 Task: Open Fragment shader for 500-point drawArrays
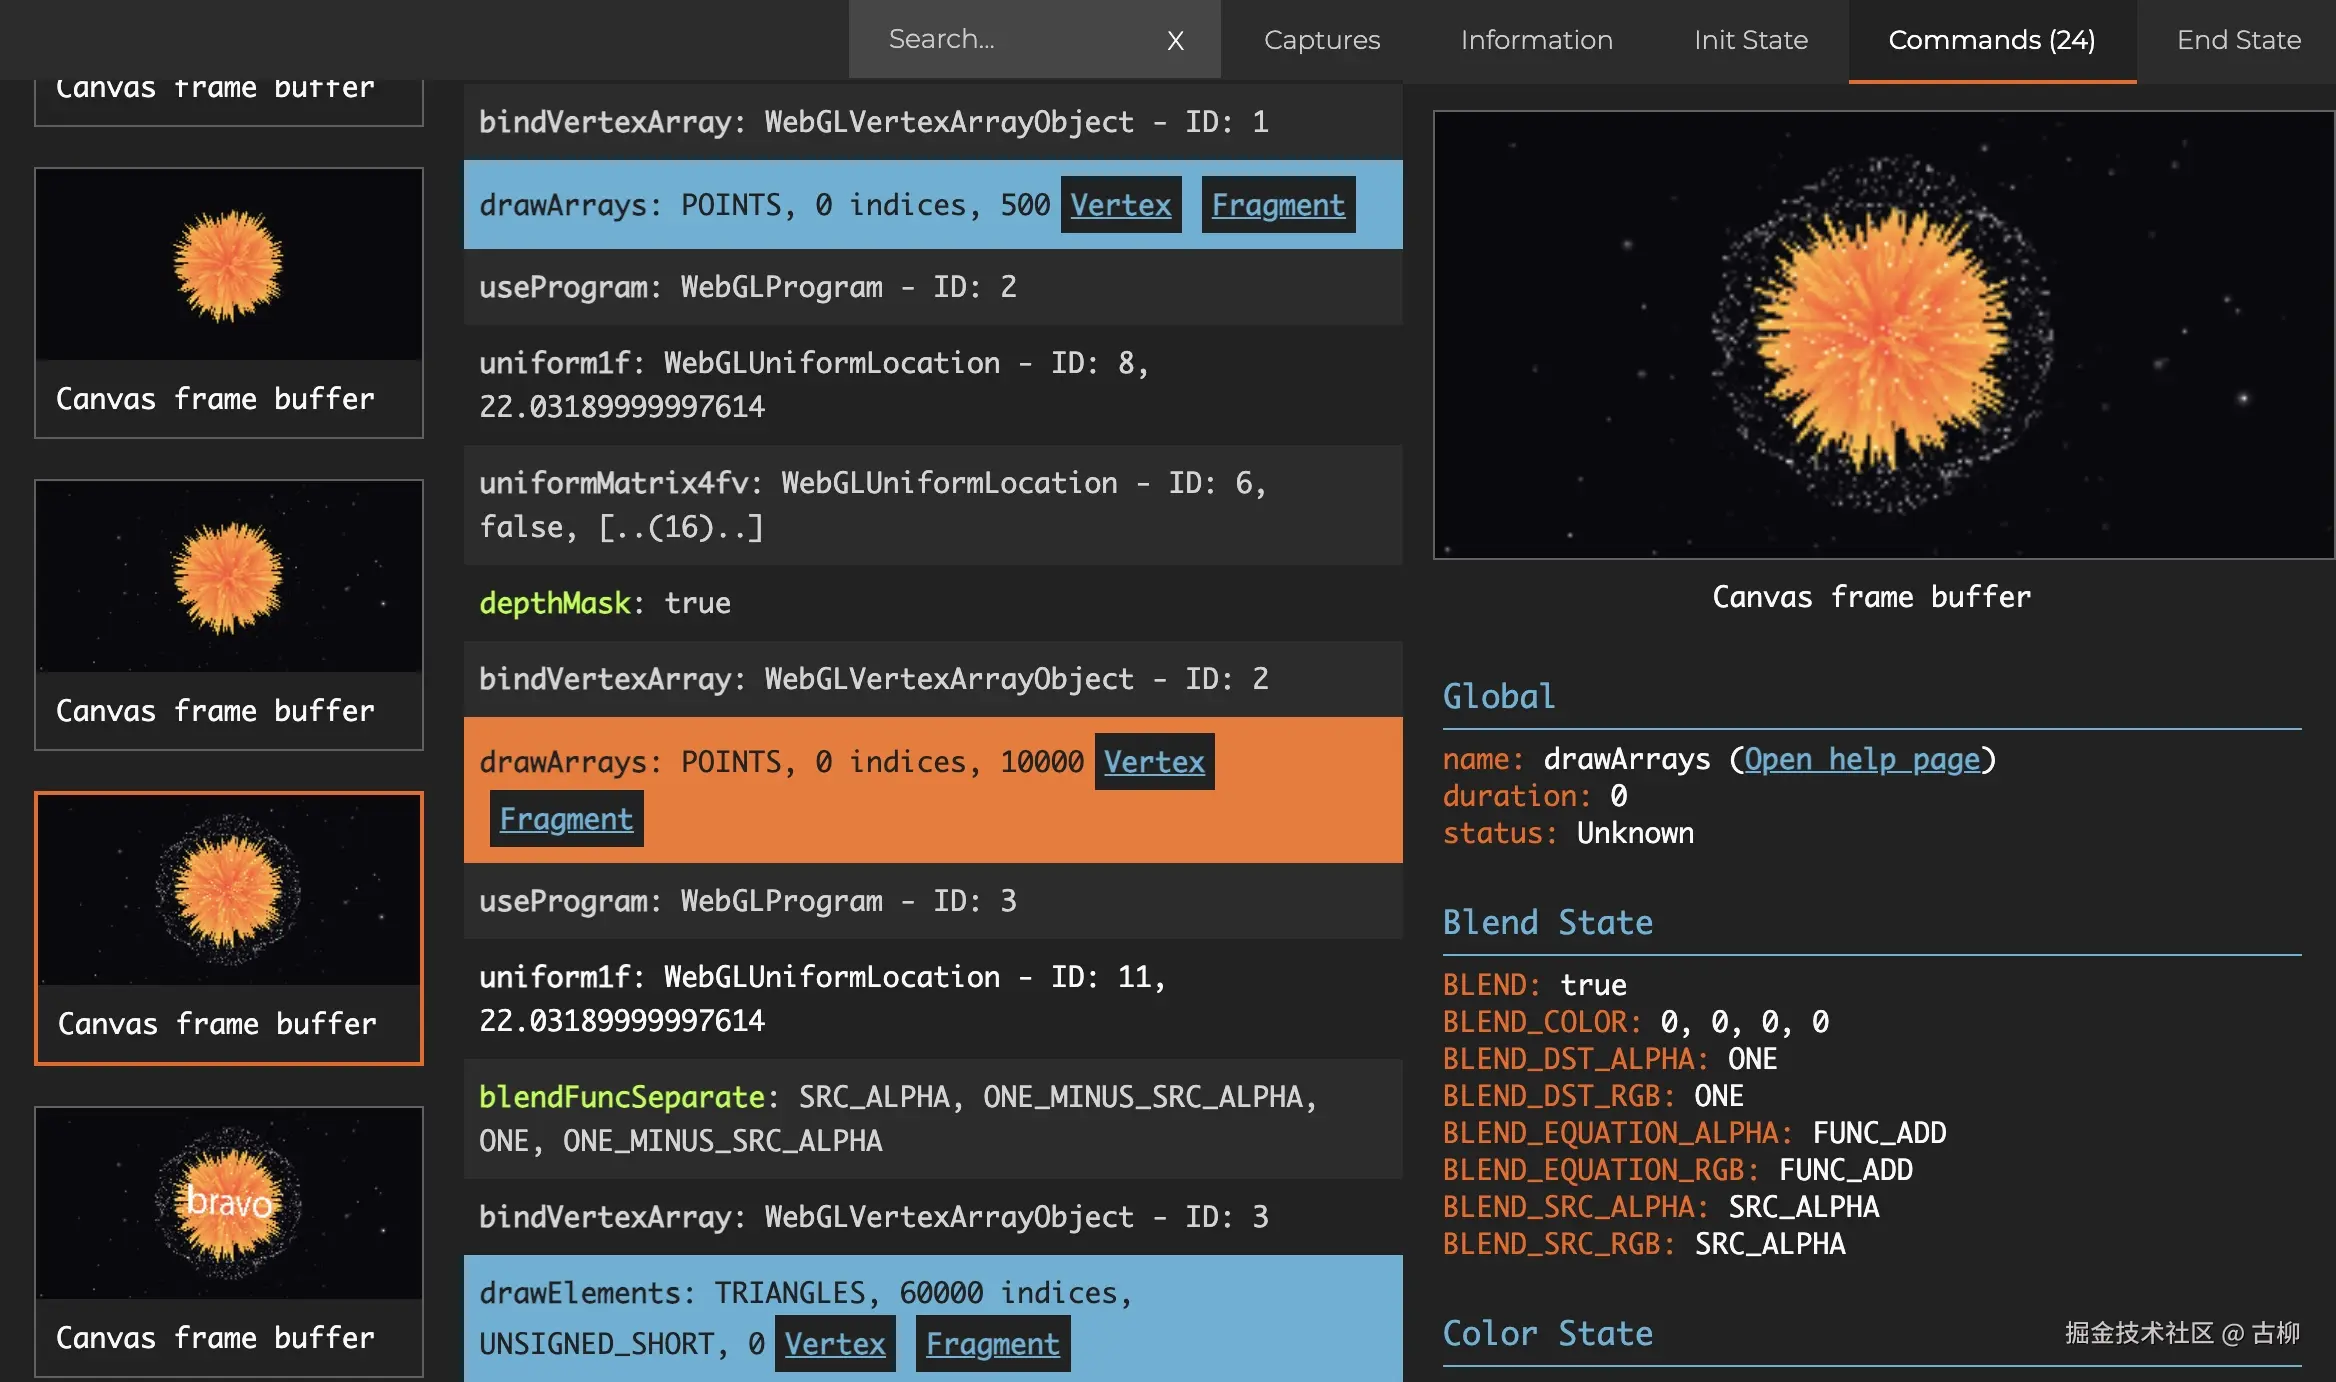1277,205
